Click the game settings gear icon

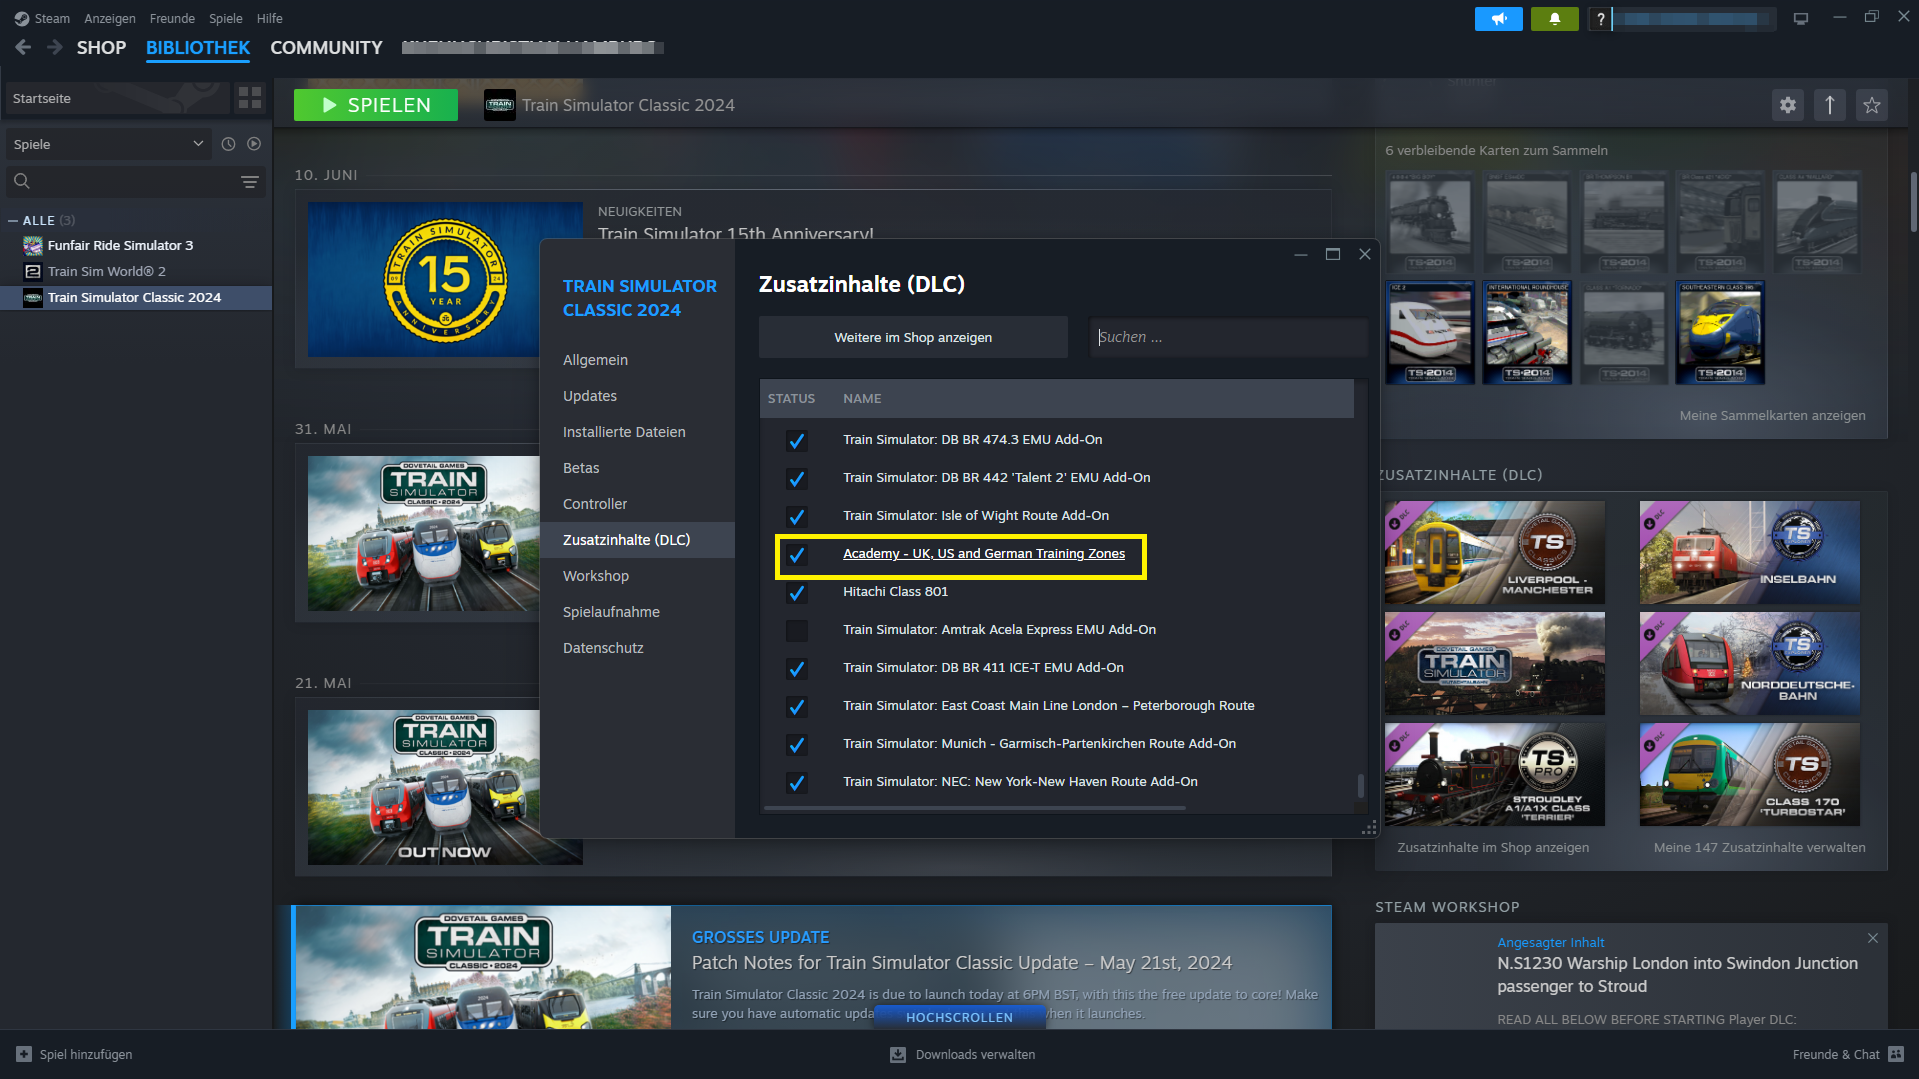click(x=1787, y=105)
